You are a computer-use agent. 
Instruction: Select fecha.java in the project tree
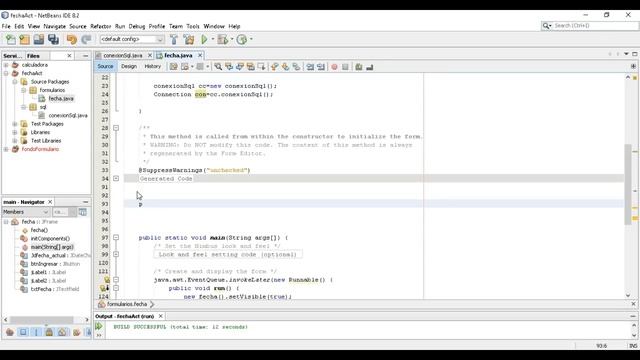[x=61, y=98]
